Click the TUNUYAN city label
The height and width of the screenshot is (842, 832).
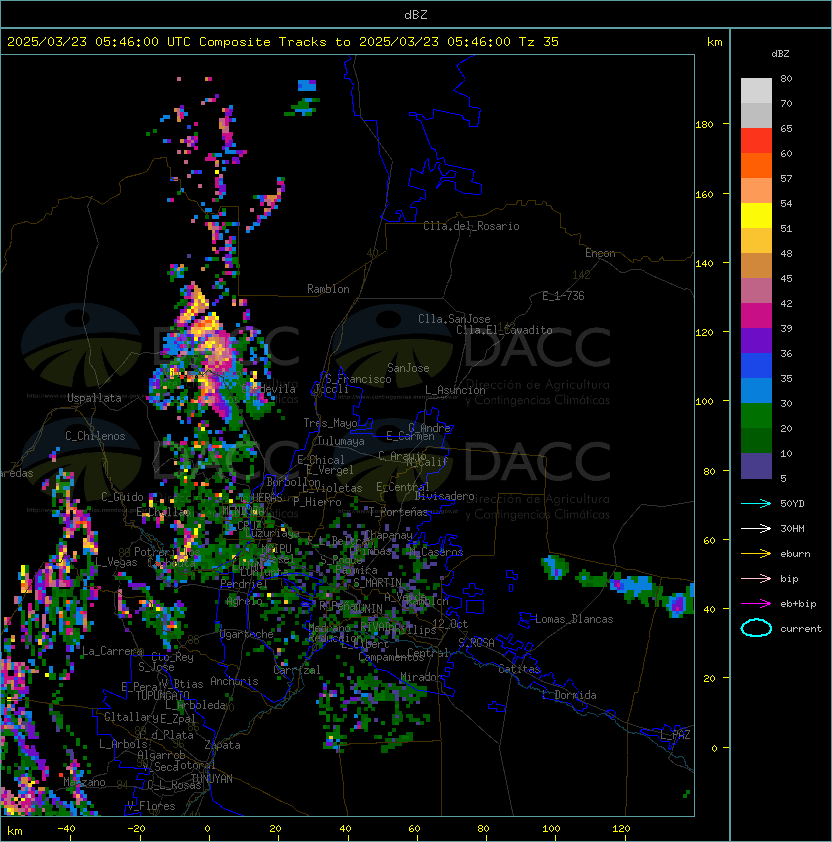(212, 779)
